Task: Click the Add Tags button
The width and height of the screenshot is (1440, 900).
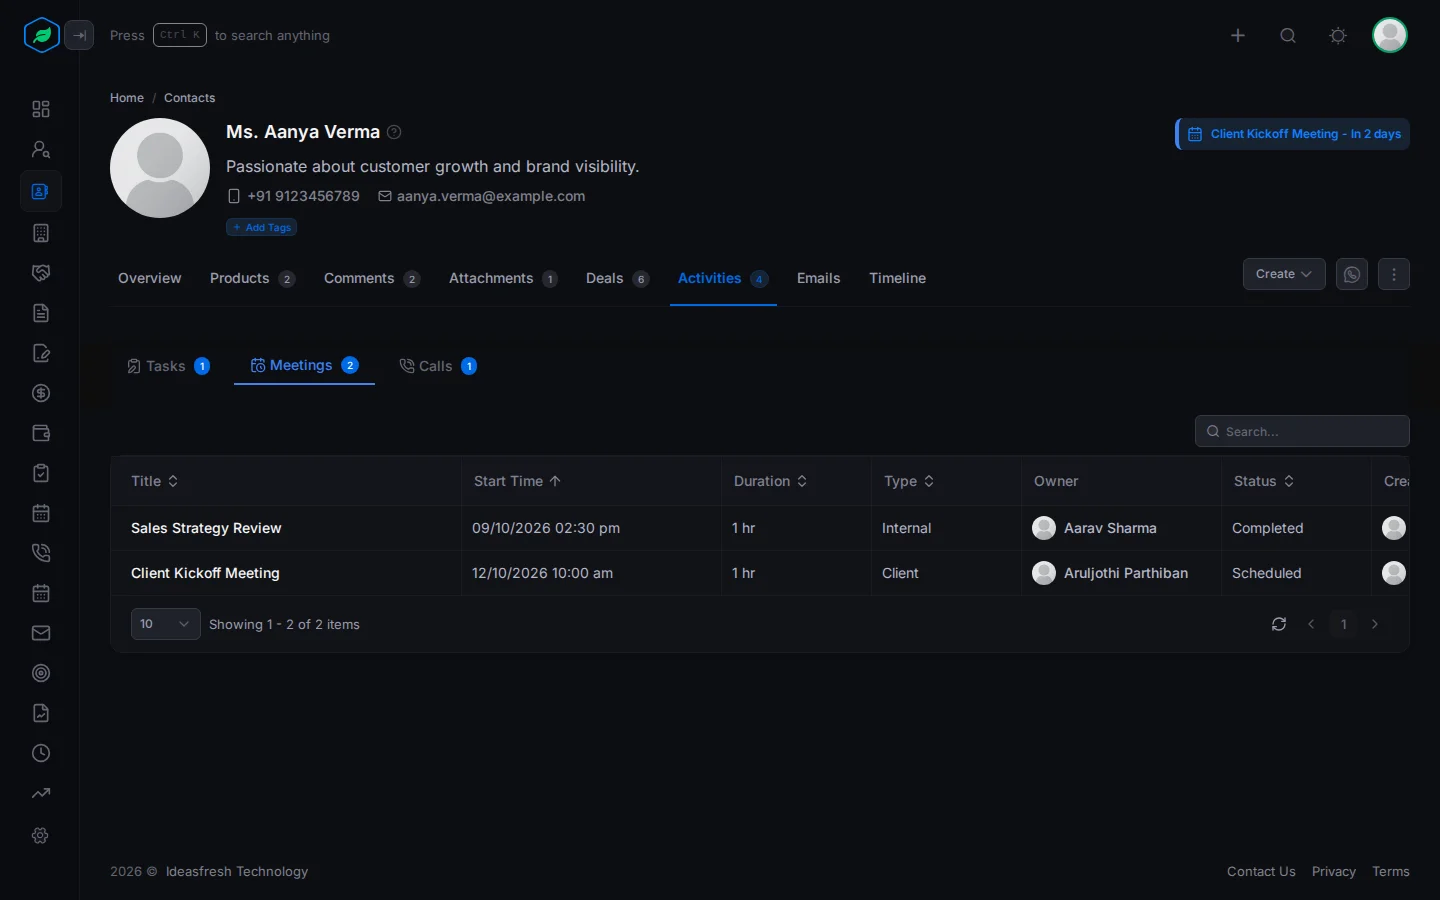Action: tap(262, 227)
